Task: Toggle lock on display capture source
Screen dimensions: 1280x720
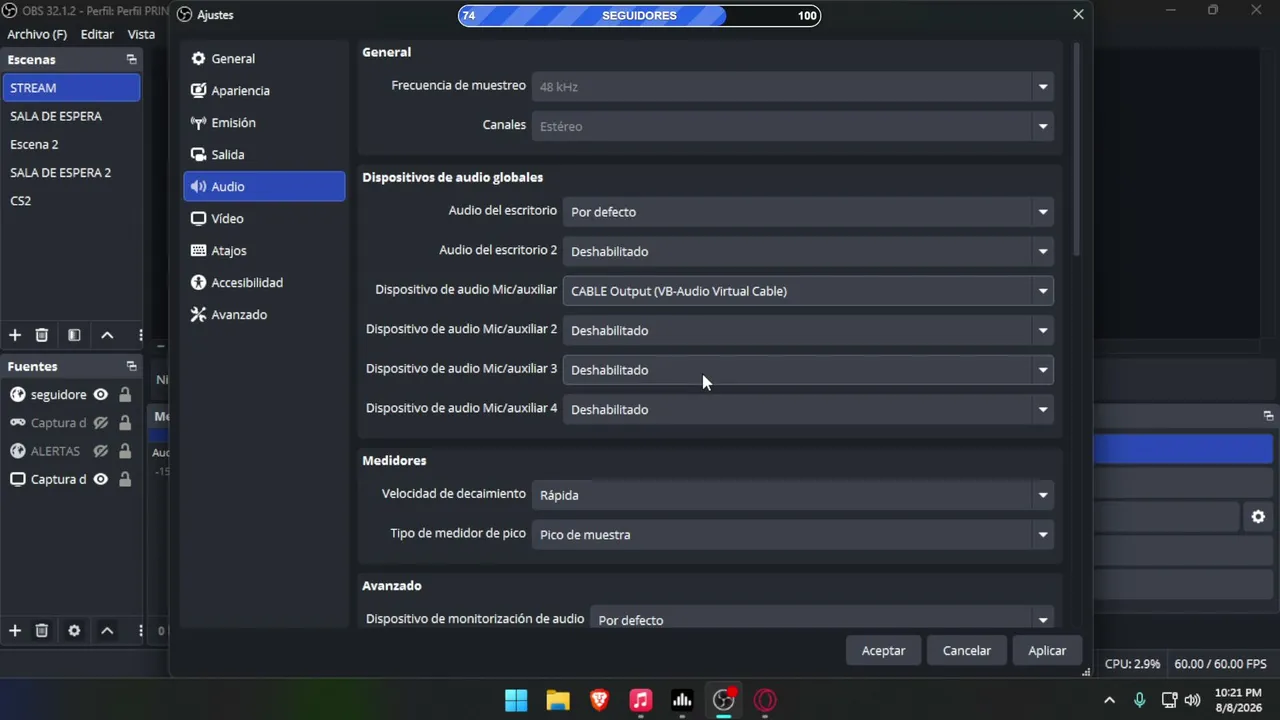Action: (x=125, y=479)
